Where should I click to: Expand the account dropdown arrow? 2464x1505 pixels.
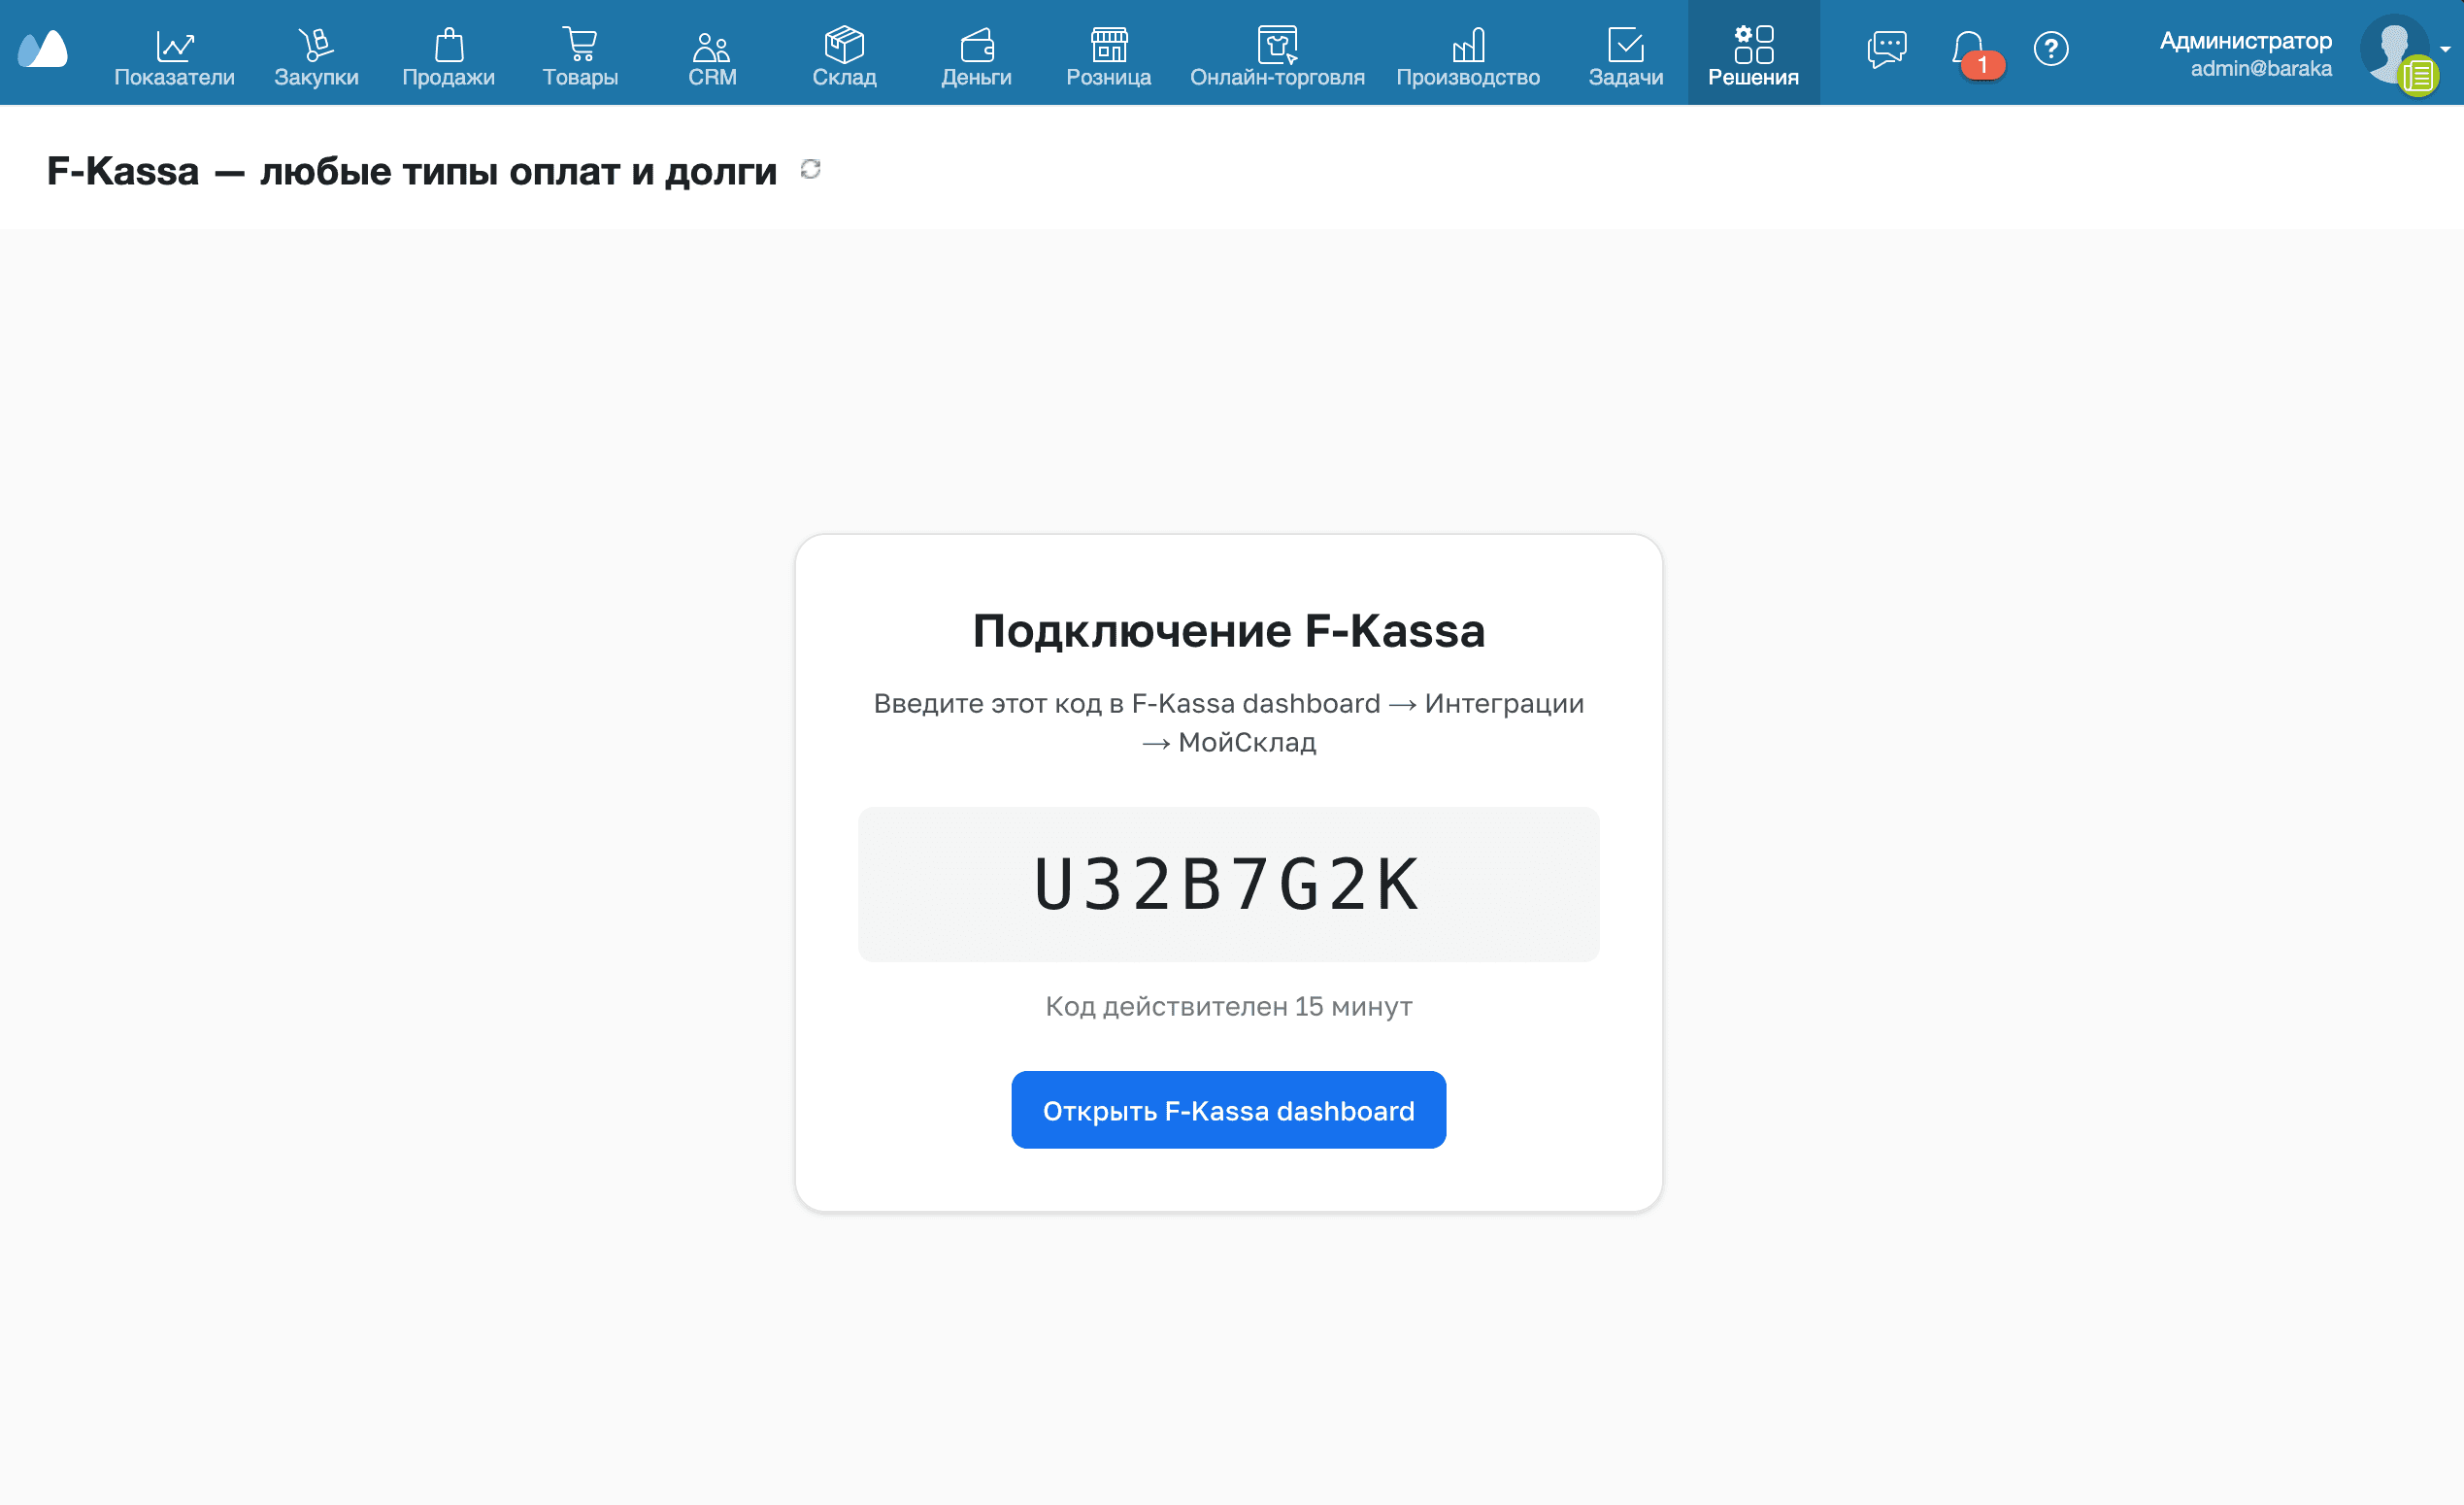click(x=2445, y=49)
